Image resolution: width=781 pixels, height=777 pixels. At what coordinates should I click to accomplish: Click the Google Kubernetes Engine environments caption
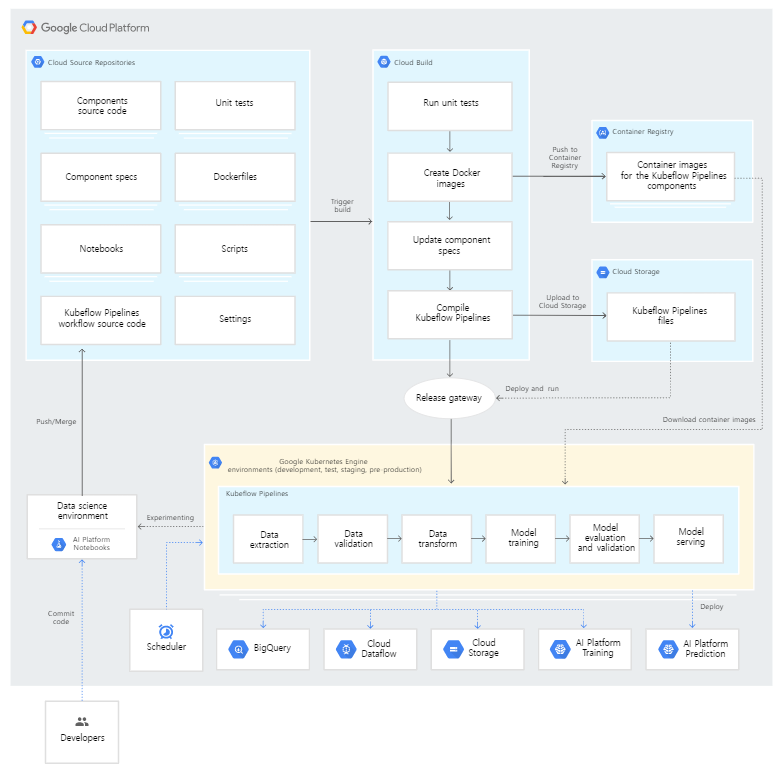(324, 466)
